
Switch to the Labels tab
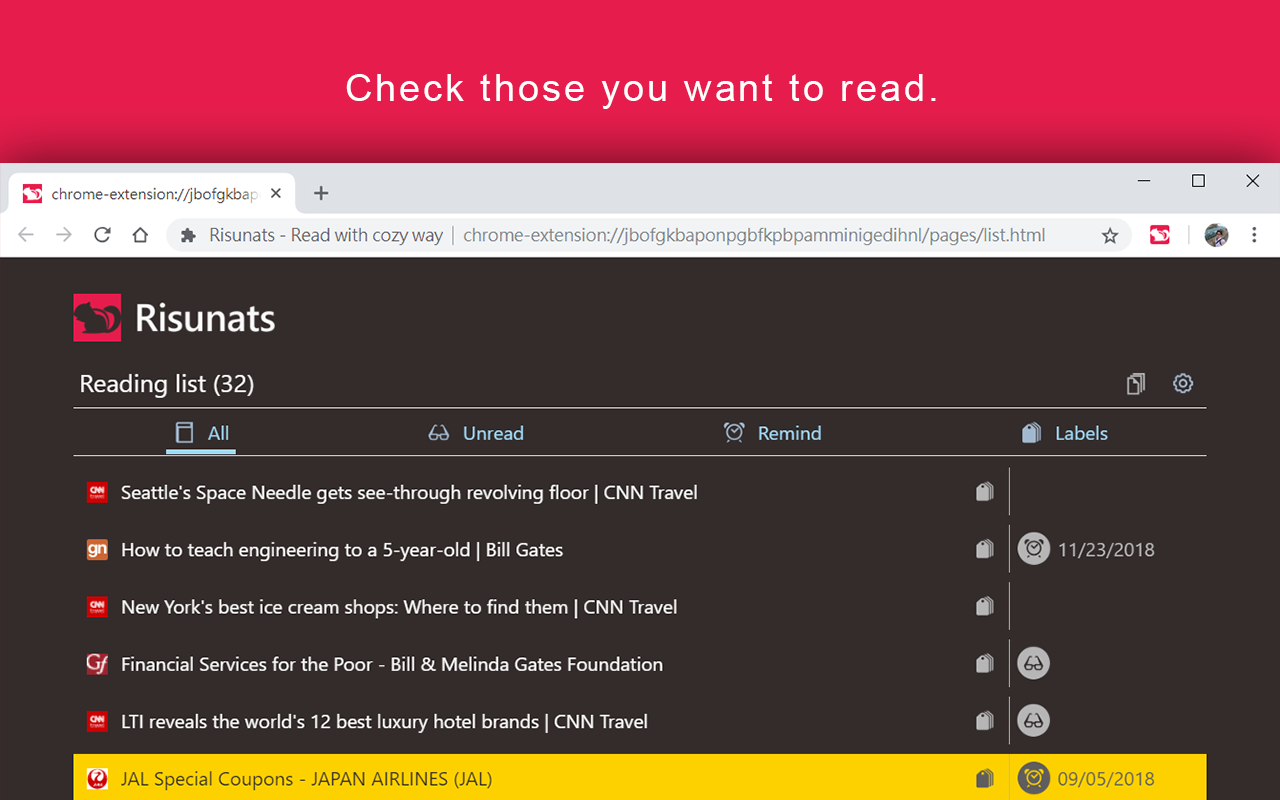pyautogui.click(x=1064, y=433)
